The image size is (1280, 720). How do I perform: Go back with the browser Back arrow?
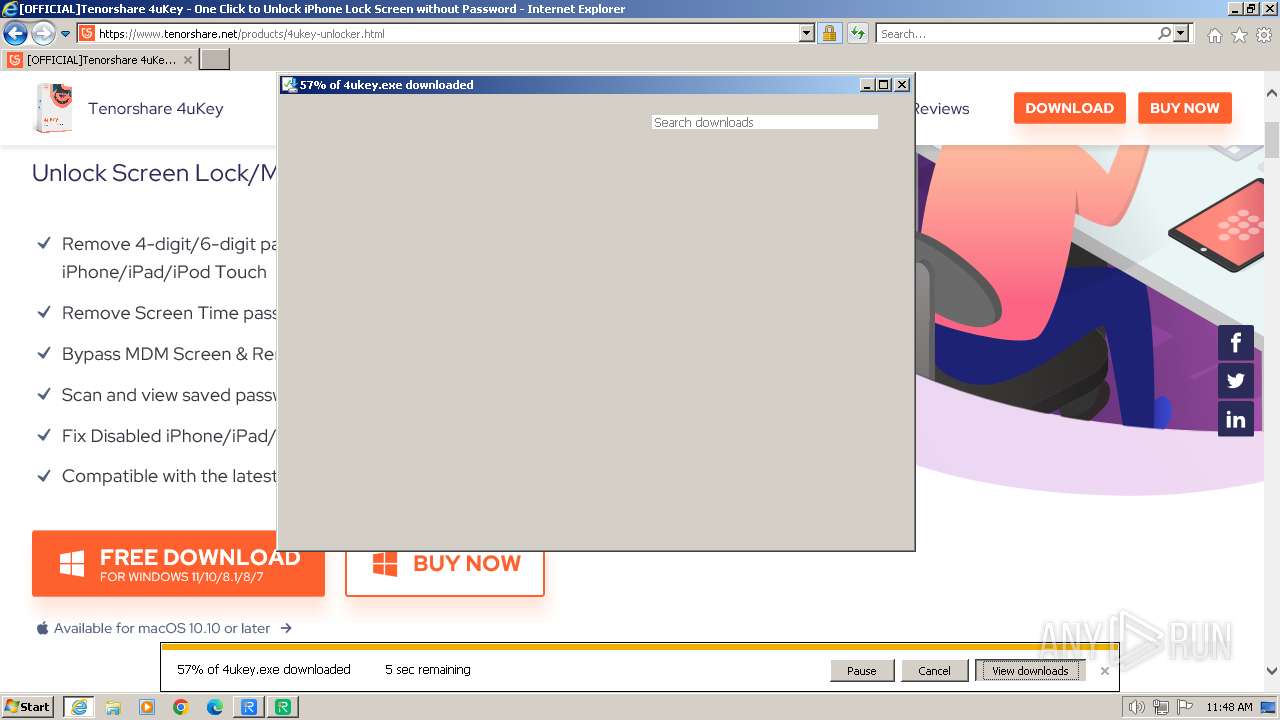tap(15, 33)
